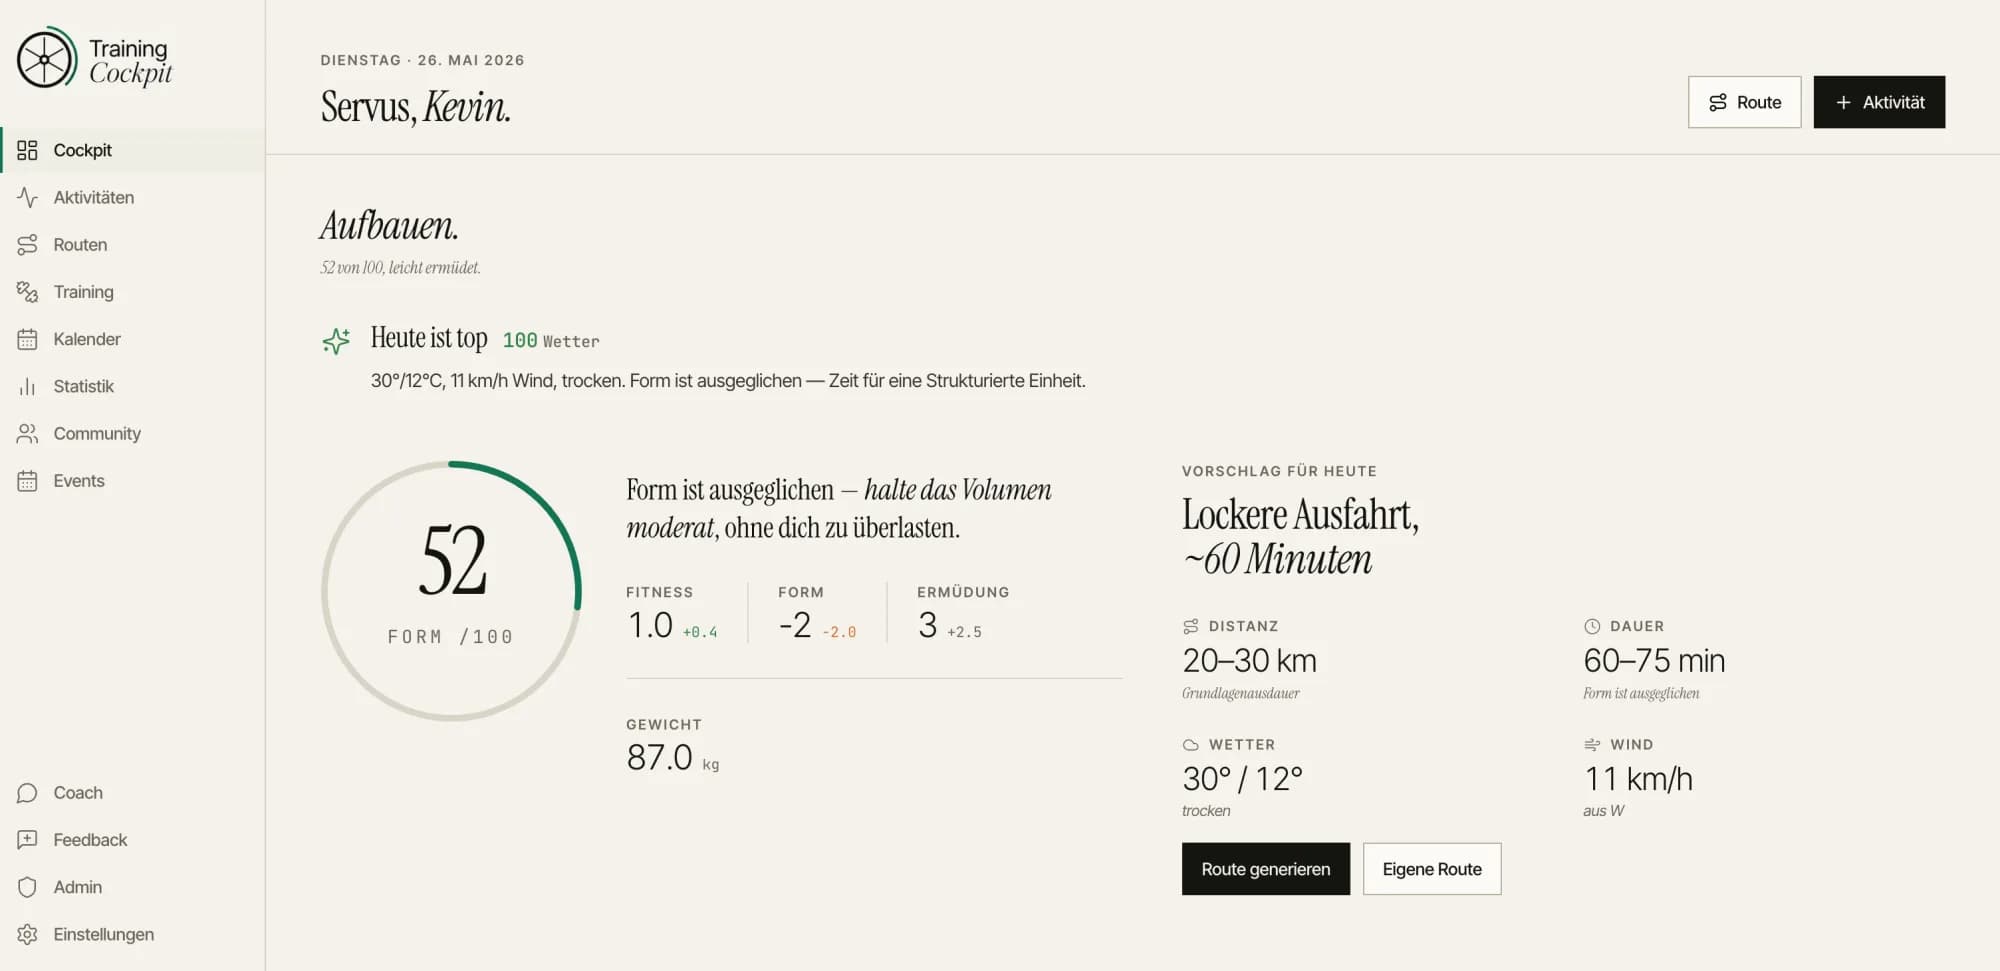2000x971 pixels.
Task: Click the +2.5 Ermüdung change value
Action: point(964,632)
